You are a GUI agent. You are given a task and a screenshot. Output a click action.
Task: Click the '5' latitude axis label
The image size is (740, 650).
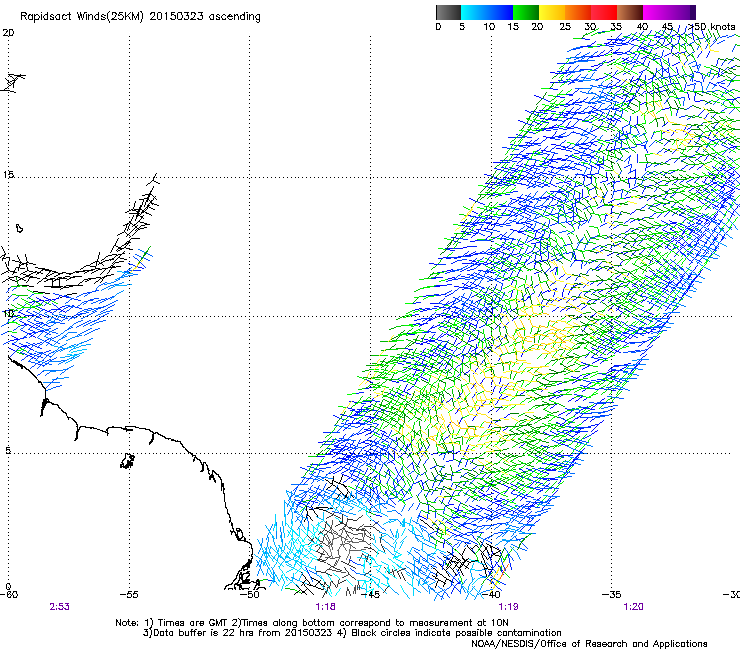click(8, 450)
